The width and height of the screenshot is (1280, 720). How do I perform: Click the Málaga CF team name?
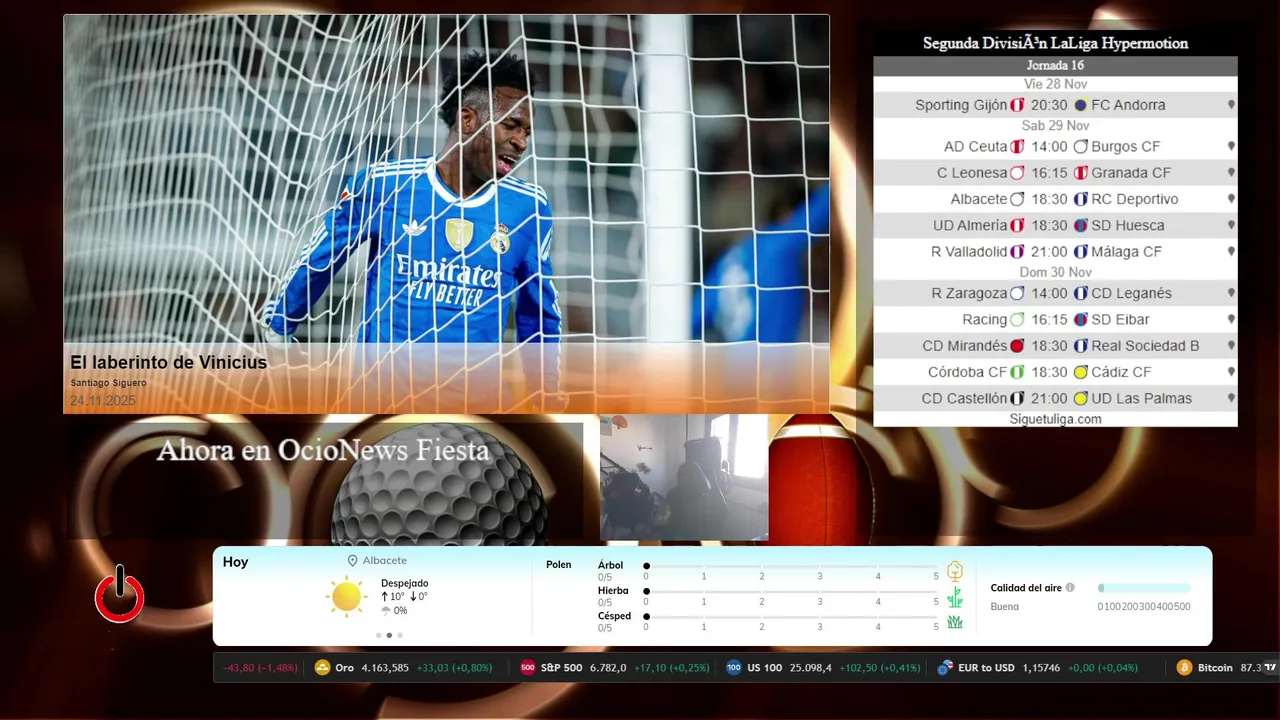(1126, 252)
